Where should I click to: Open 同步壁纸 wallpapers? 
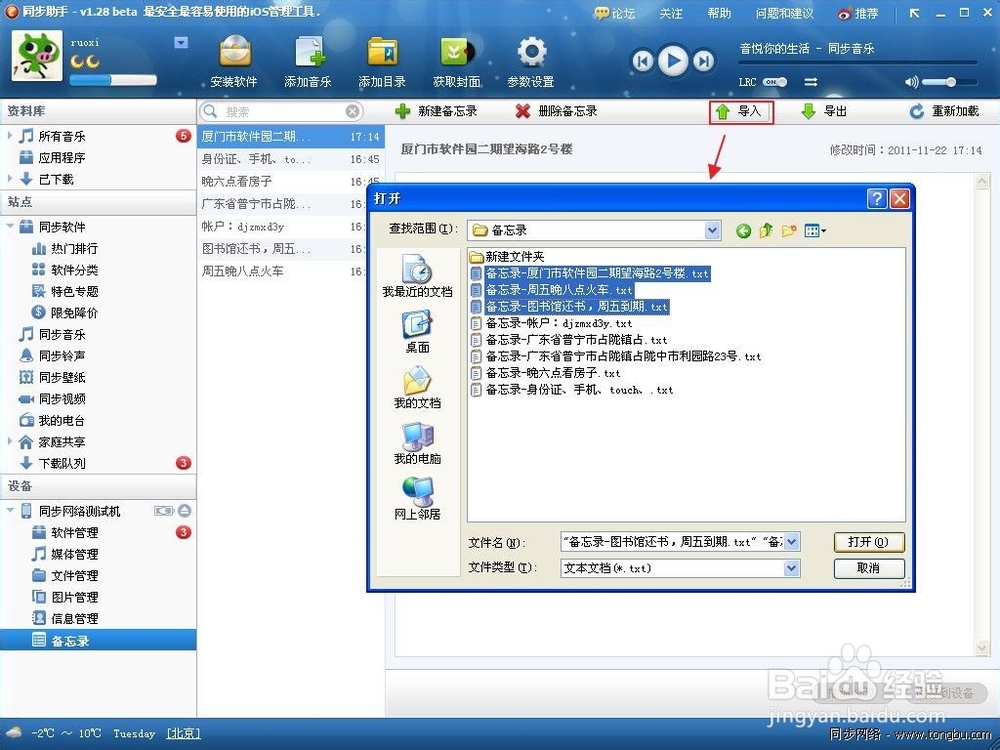(x=61, y=378)
